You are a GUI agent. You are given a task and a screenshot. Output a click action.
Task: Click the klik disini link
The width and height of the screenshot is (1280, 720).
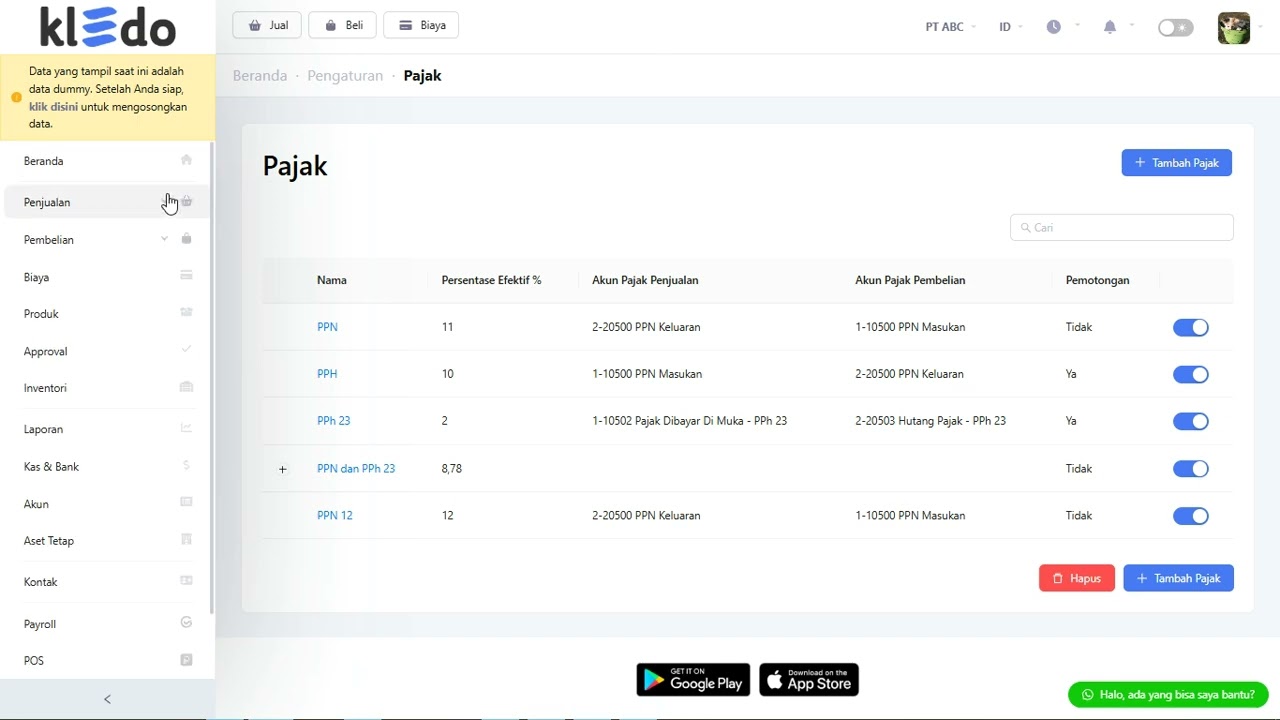[x=53, y=106]
